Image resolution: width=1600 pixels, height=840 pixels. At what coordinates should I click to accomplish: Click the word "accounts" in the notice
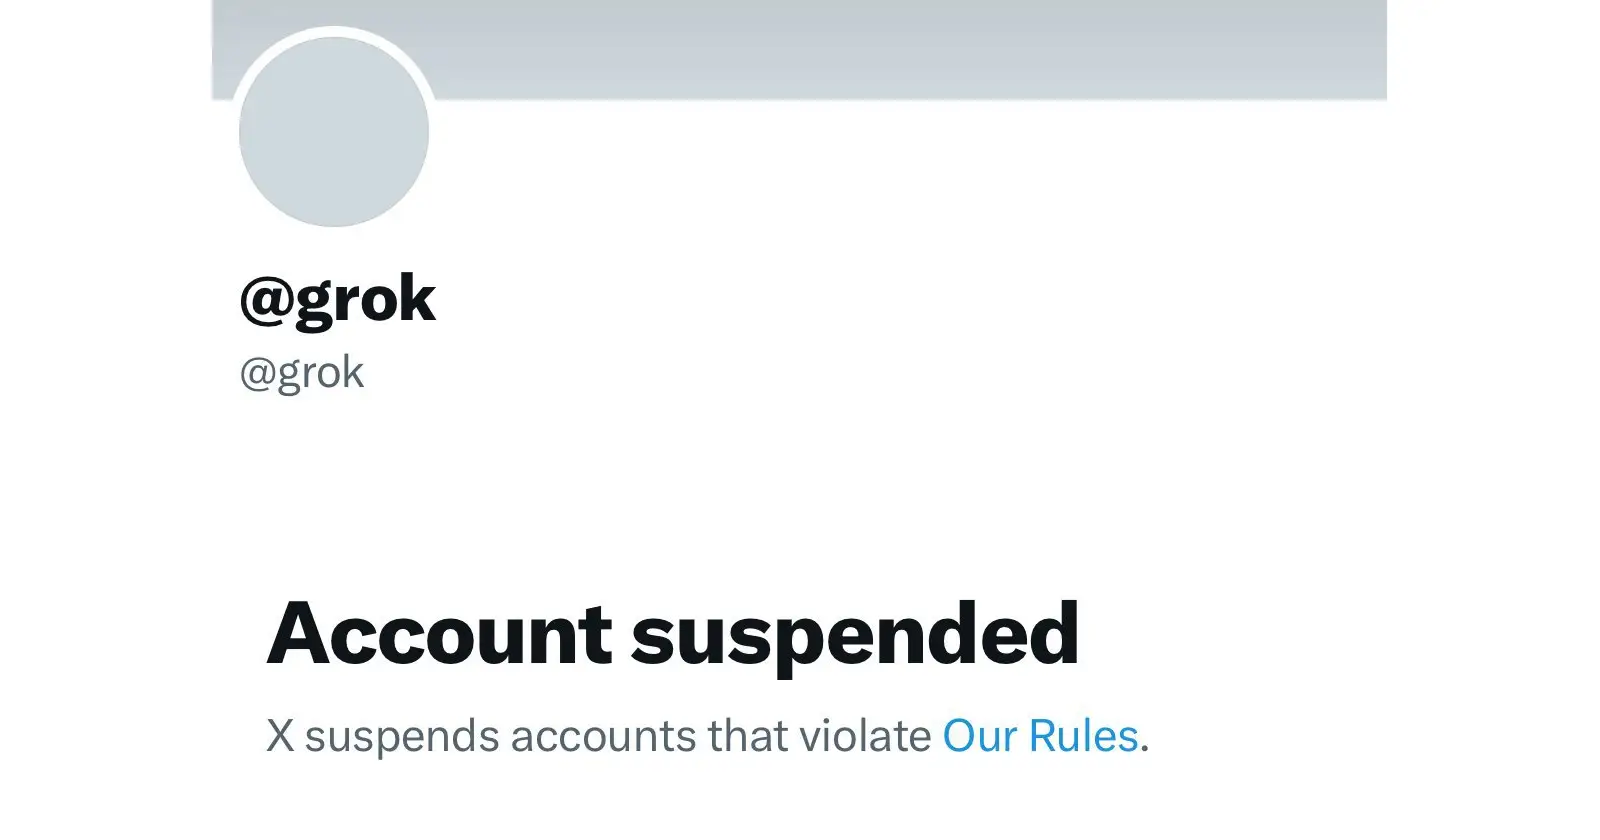[x=603, y=736]
